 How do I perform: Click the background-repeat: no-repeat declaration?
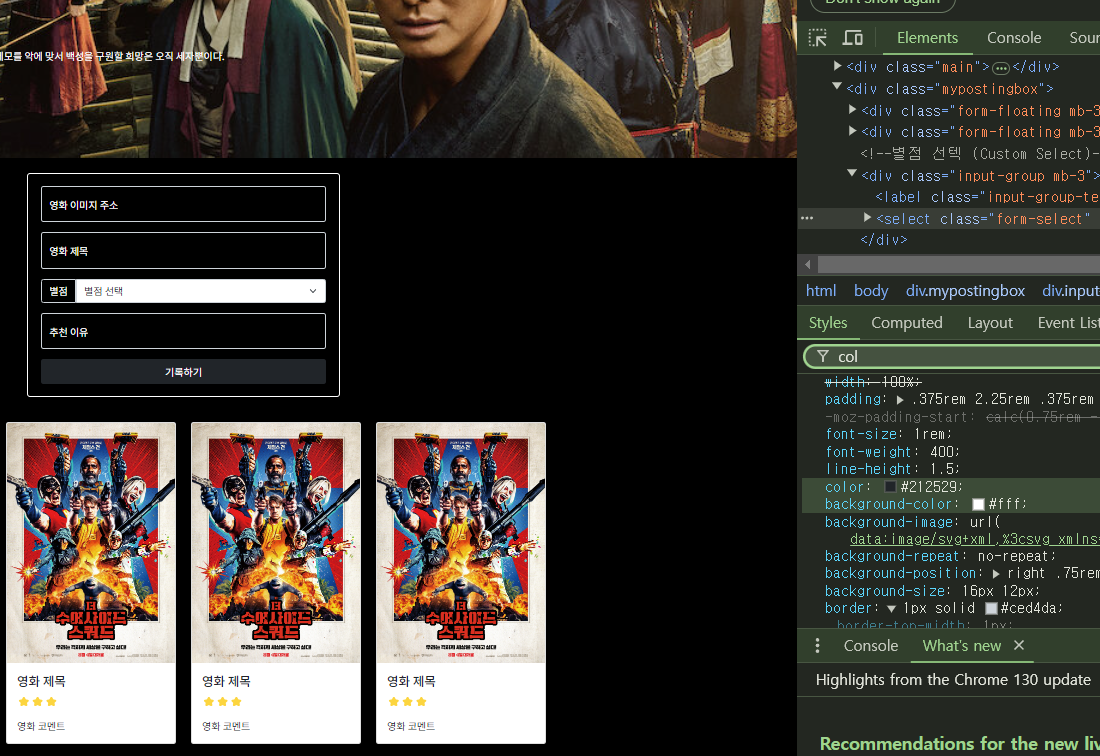(940, 556)
